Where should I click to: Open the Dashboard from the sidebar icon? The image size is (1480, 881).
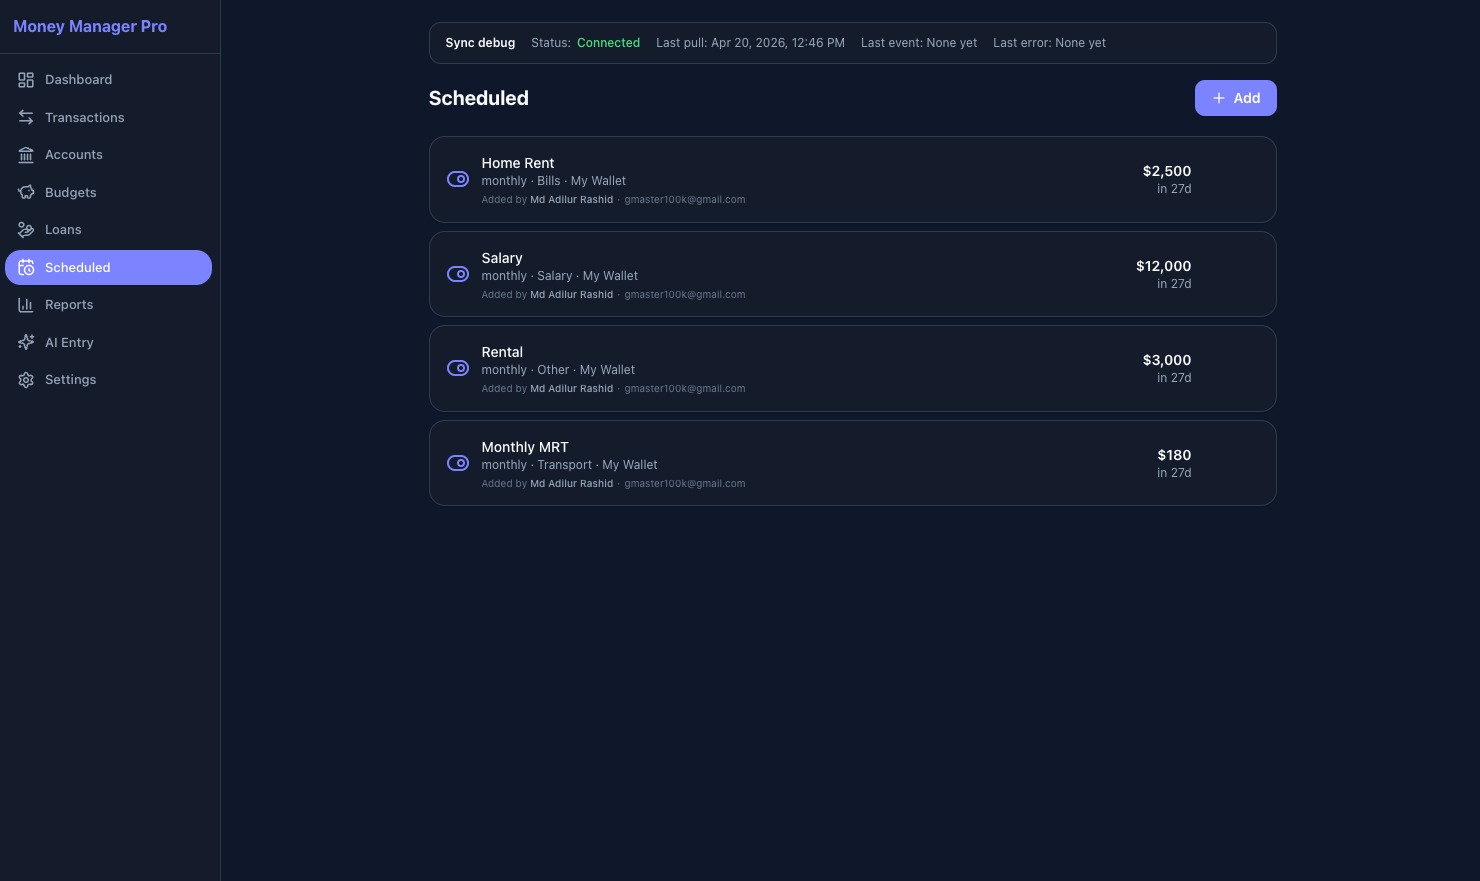tap(26, 79)
